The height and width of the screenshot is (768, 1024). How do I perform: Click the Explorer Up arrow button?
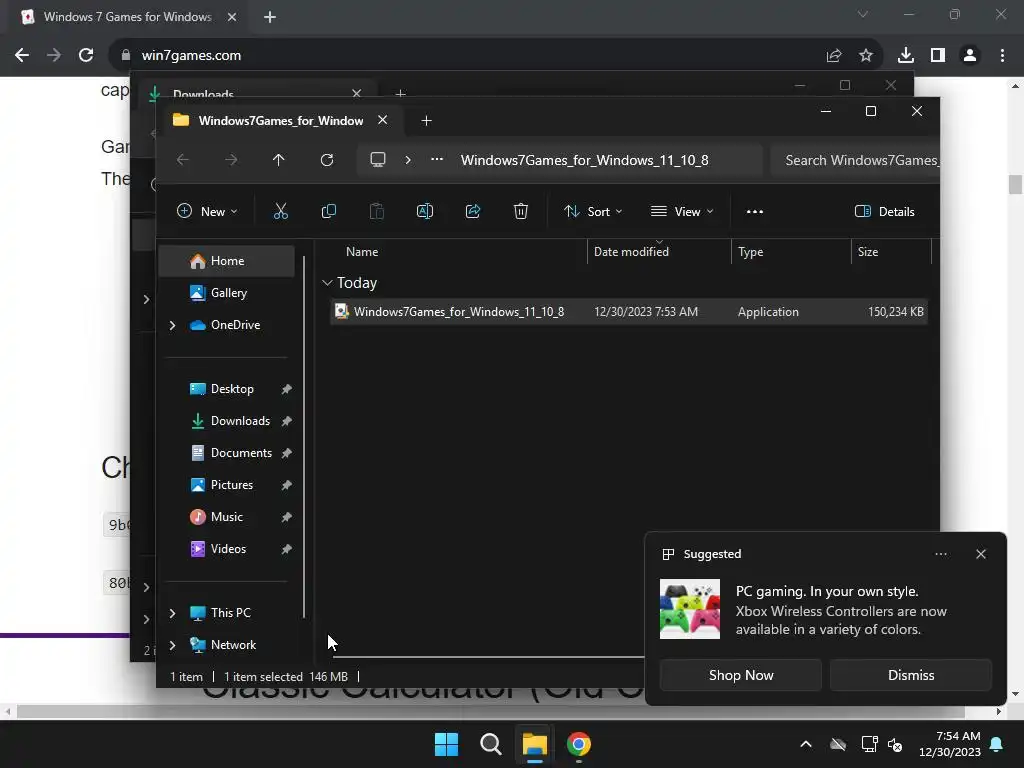pos(279,160)
